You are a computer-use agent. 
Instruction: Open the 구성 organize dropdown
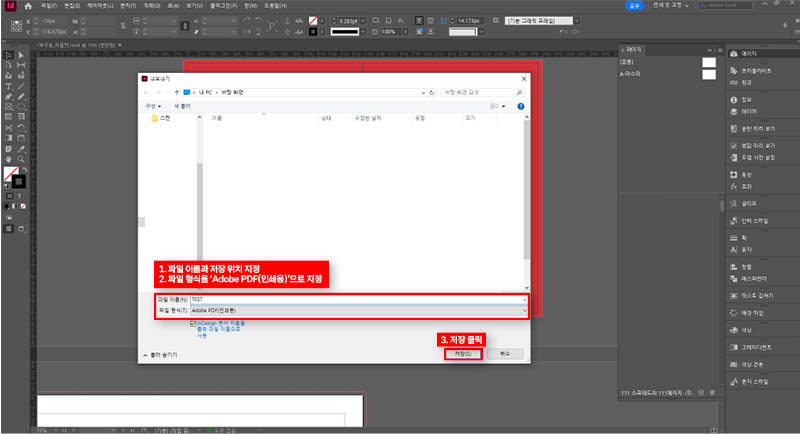tap(153, 106)
